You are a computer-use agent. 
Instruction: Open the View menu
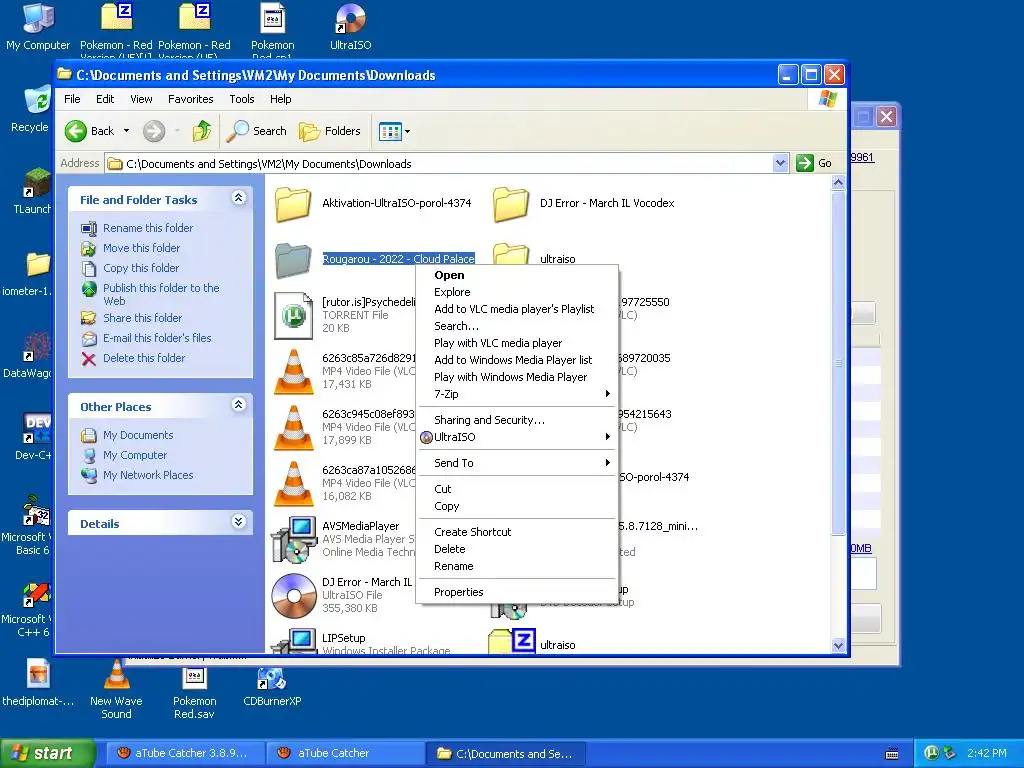(x=141, y=99)
